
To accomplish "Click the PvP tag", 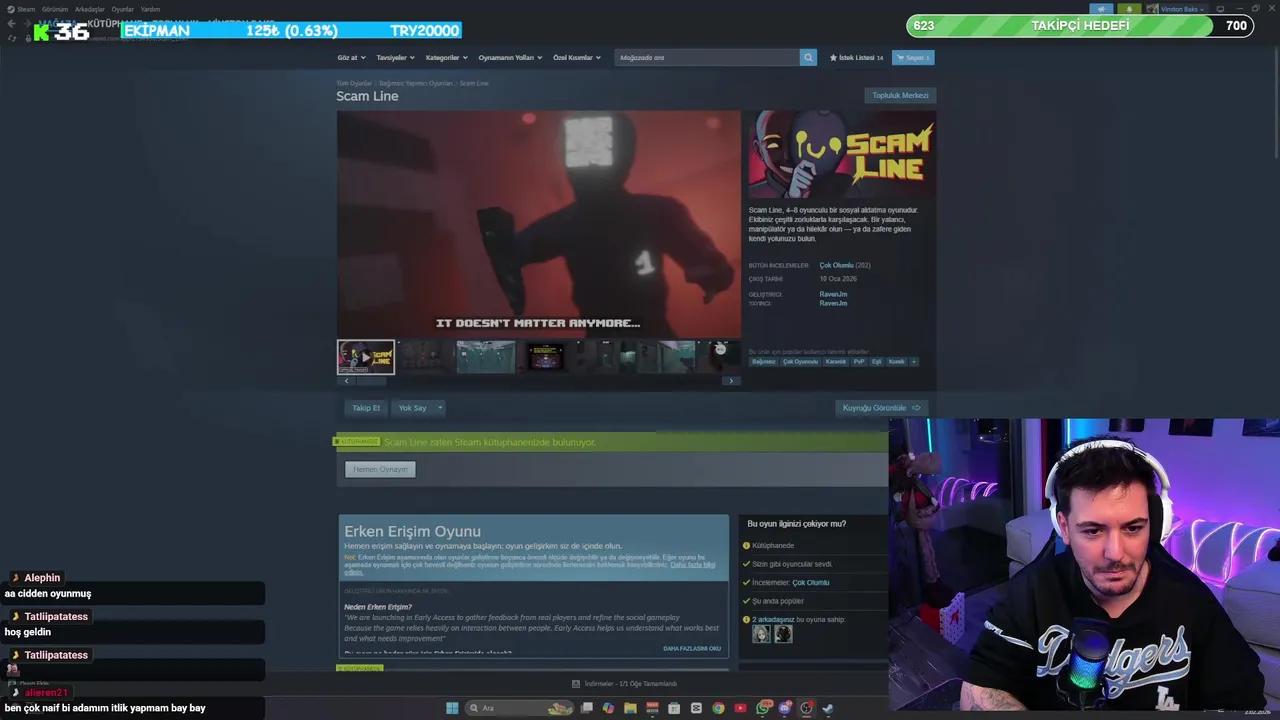I will coord(859,362).
